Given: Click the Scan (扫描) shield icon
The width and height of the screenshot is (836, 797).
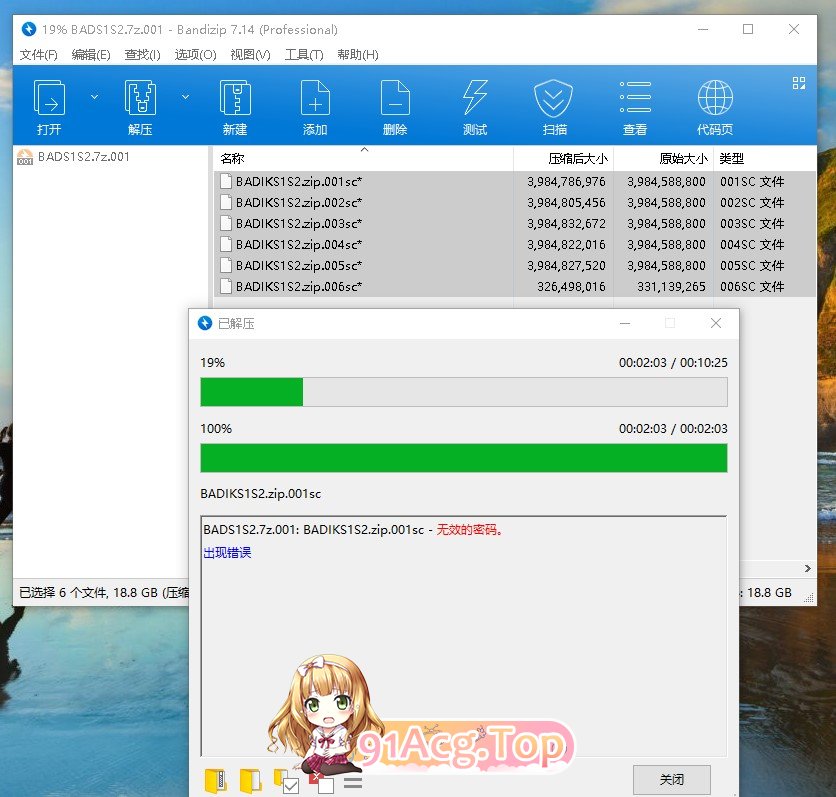Looking at the screenshot, I should 554,107.
